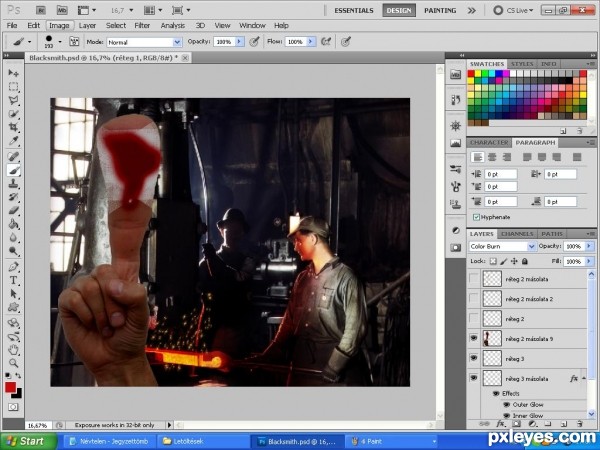Click the delete layer trash icon
This screenshot has height=450, width=600.
coord(579,424)
